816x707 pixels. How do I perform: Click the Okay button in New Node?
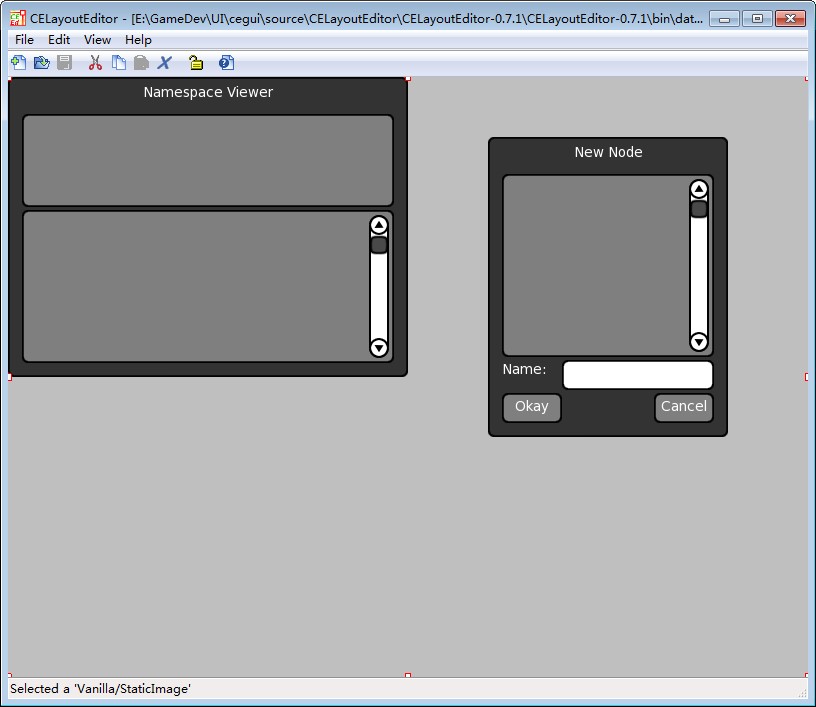(532, 407)
